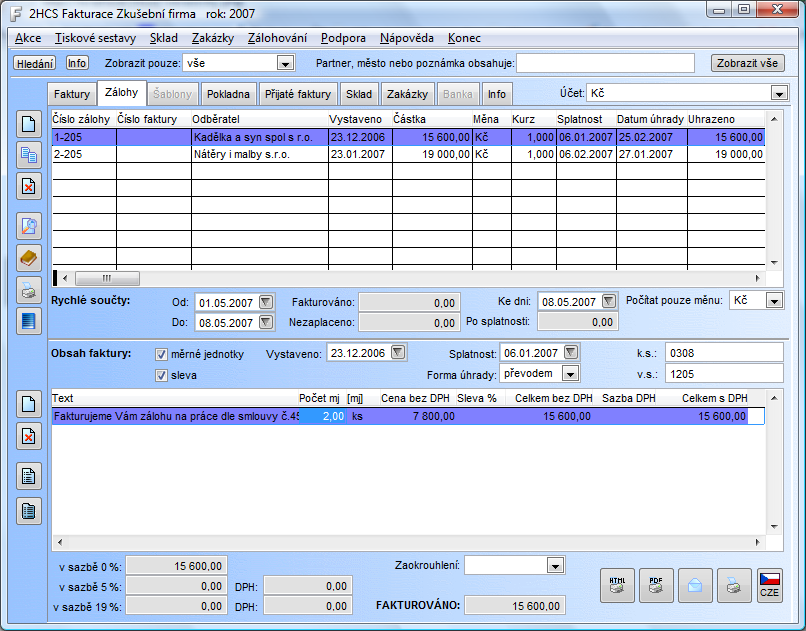This screenshot has height=631, width=806.
Task: Expand the "Účet" account dropdown
Action: click(779, 93)
